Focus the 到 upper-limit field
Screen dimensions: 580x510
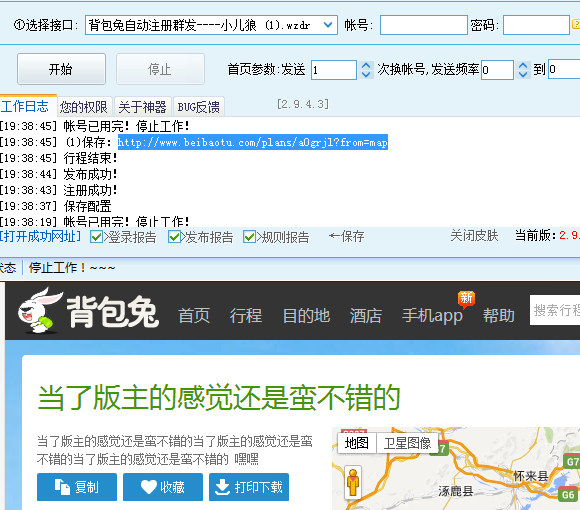pos(564,69)
